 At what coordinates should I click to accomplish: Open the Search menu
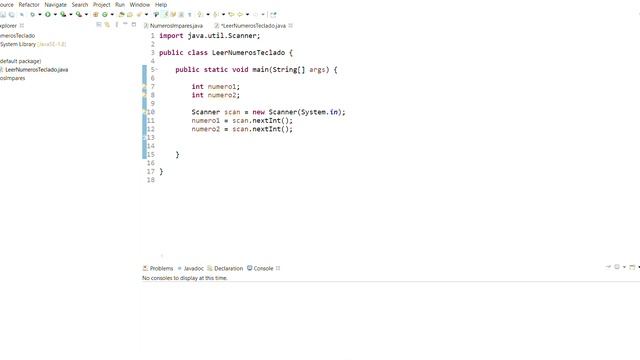pos(80,4)
